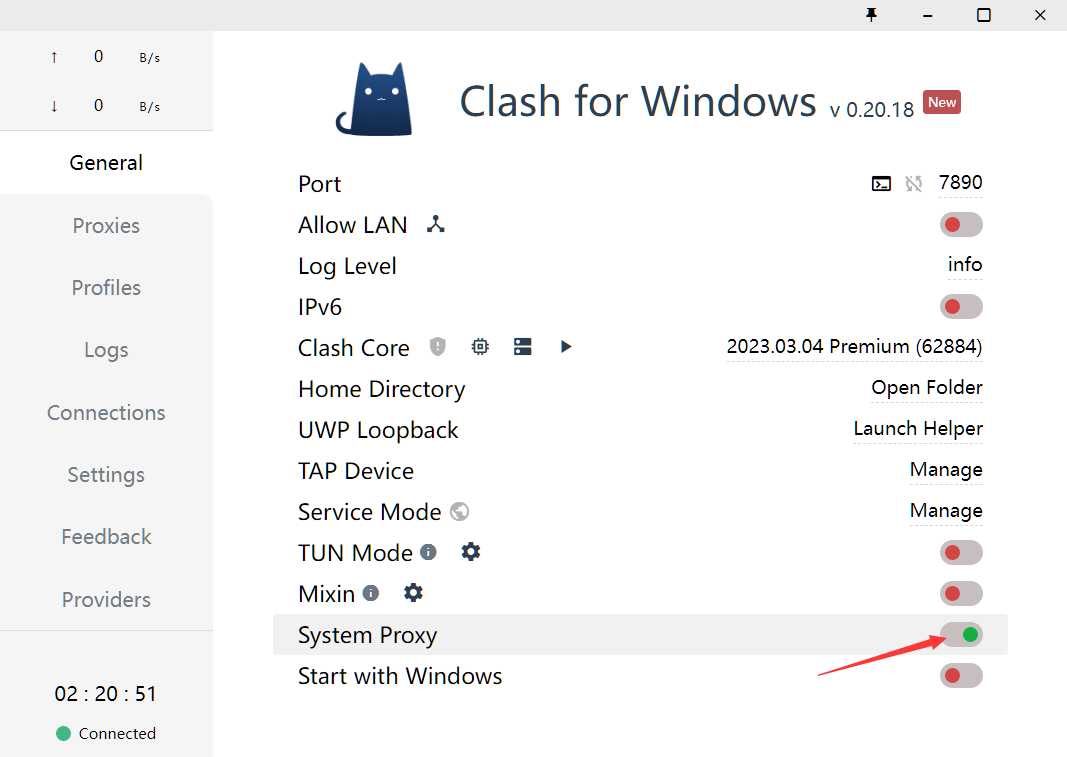The height and width of the screenshot is (757, 1067).
Task: Turn off the System Proxy toggle
Action: coord(961,634)
